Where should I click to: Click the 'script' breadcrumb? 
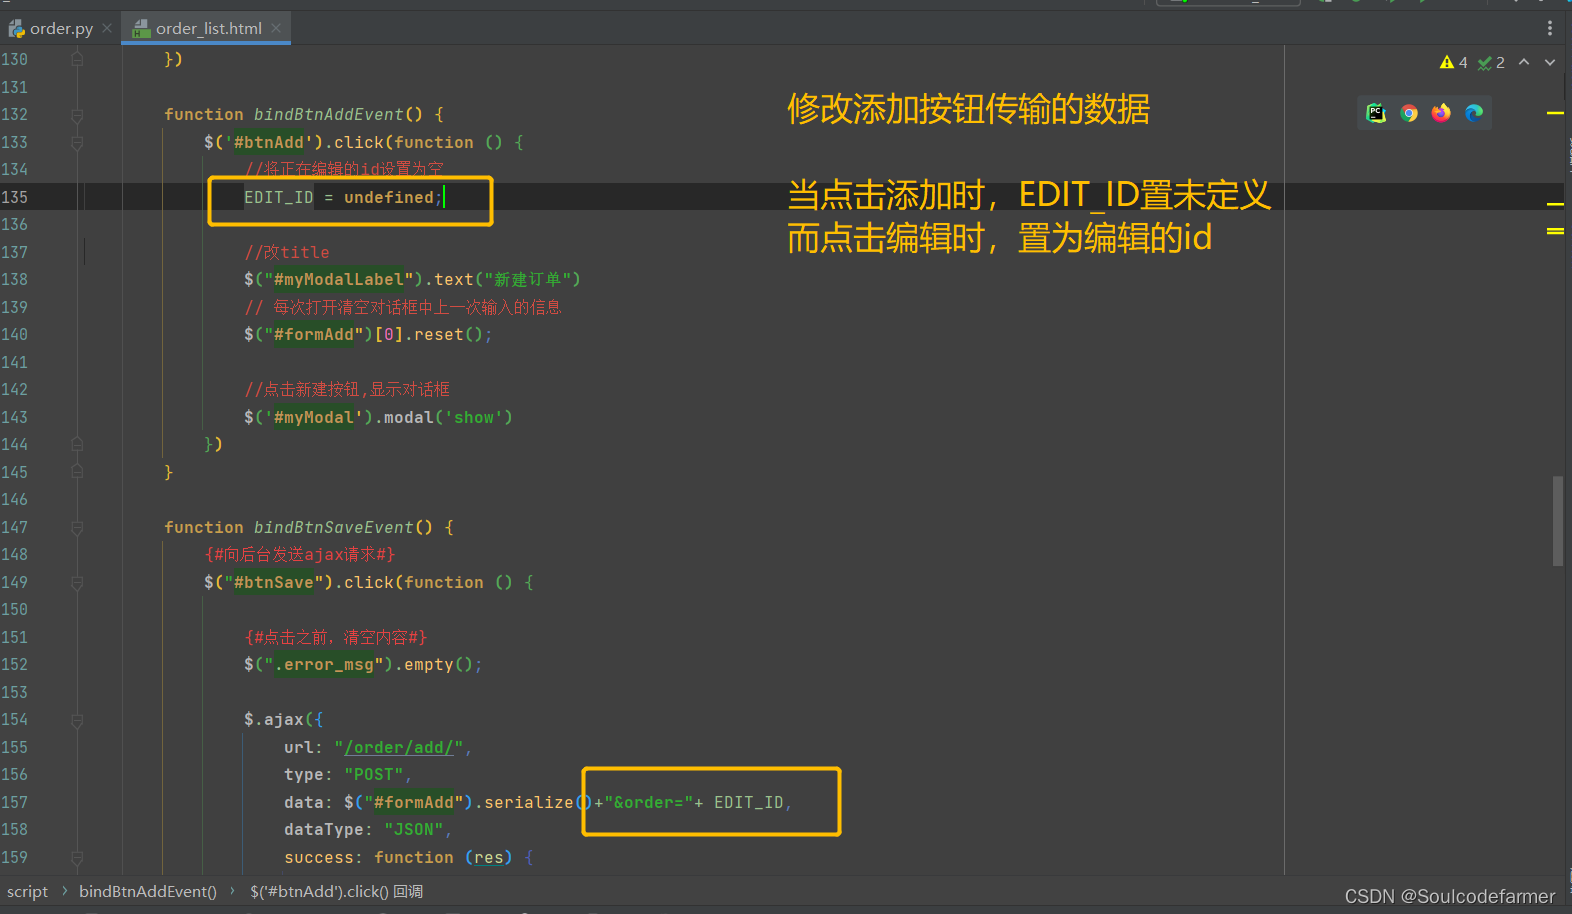pos(27,891)
